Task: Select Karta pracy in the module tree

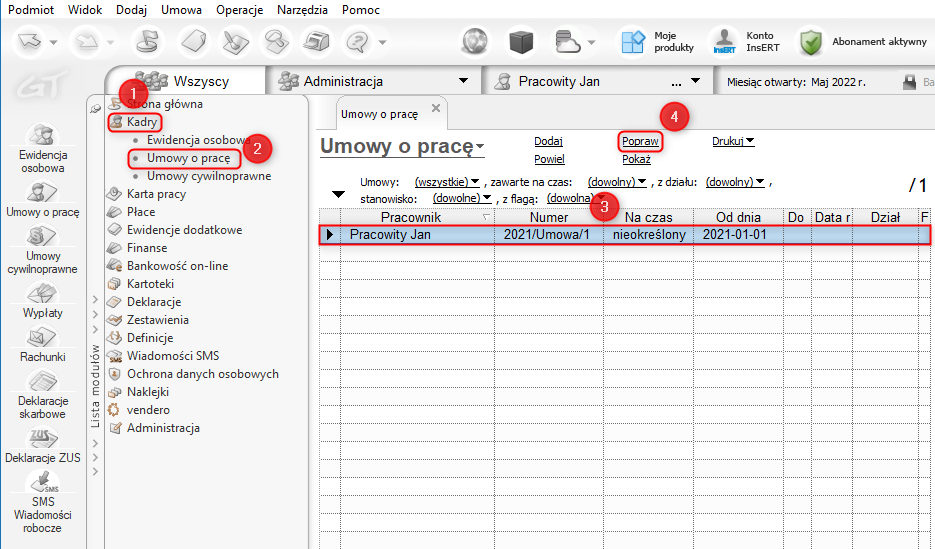Action: point(156,194)
